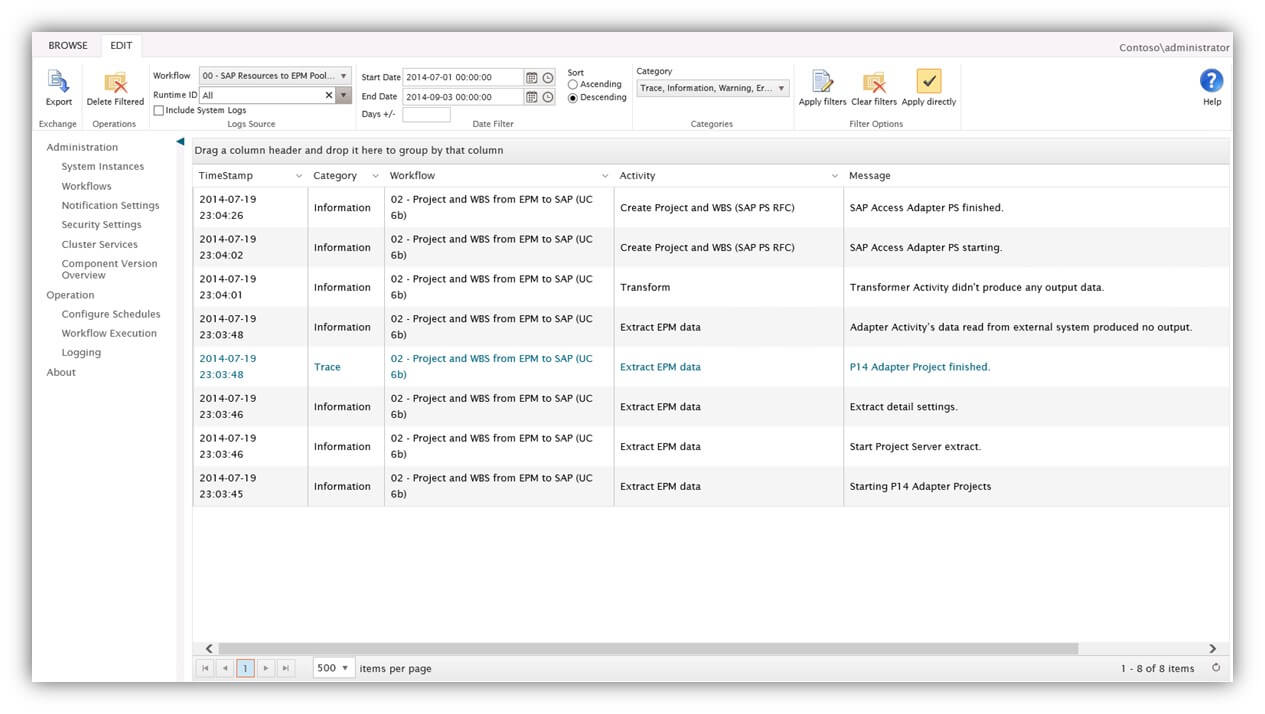Open Configure Schedules in the sidebar
The image size is (1265, 714).
tap(111, 314)
